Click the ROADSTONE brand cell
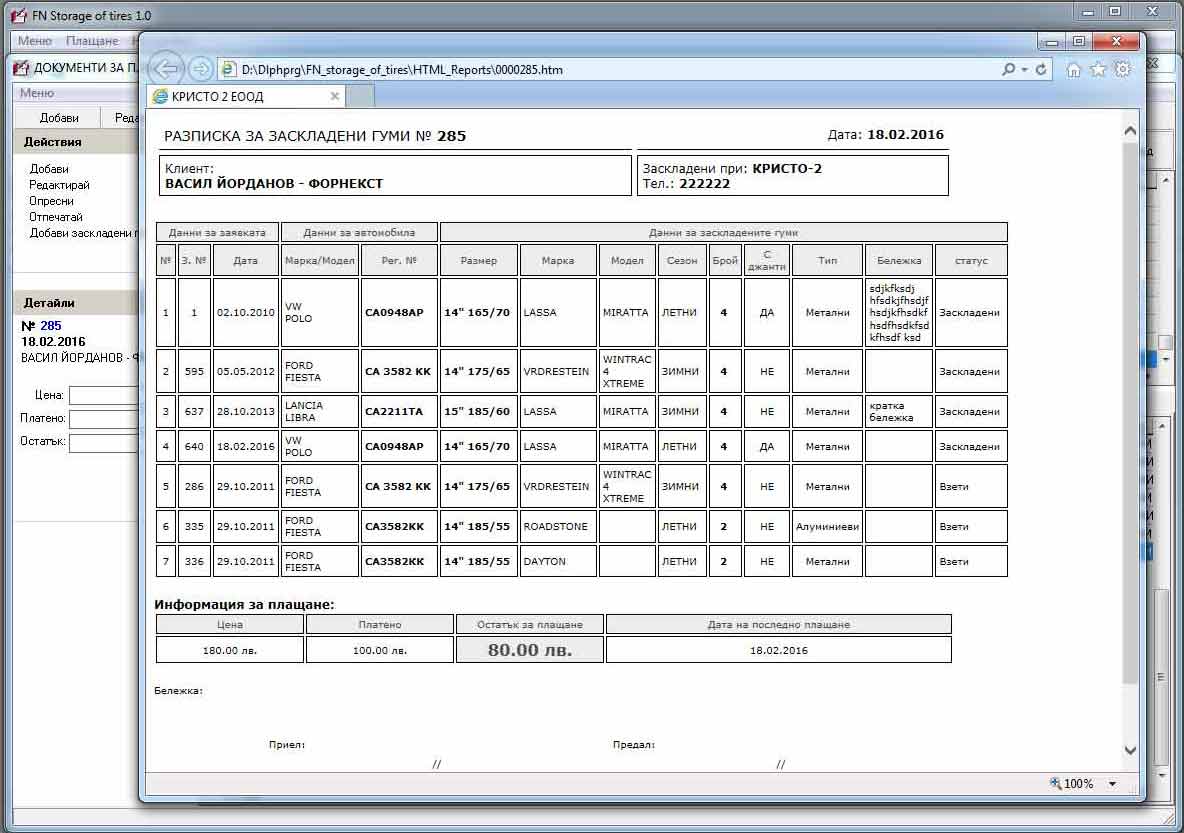 [x=558, y=526]
